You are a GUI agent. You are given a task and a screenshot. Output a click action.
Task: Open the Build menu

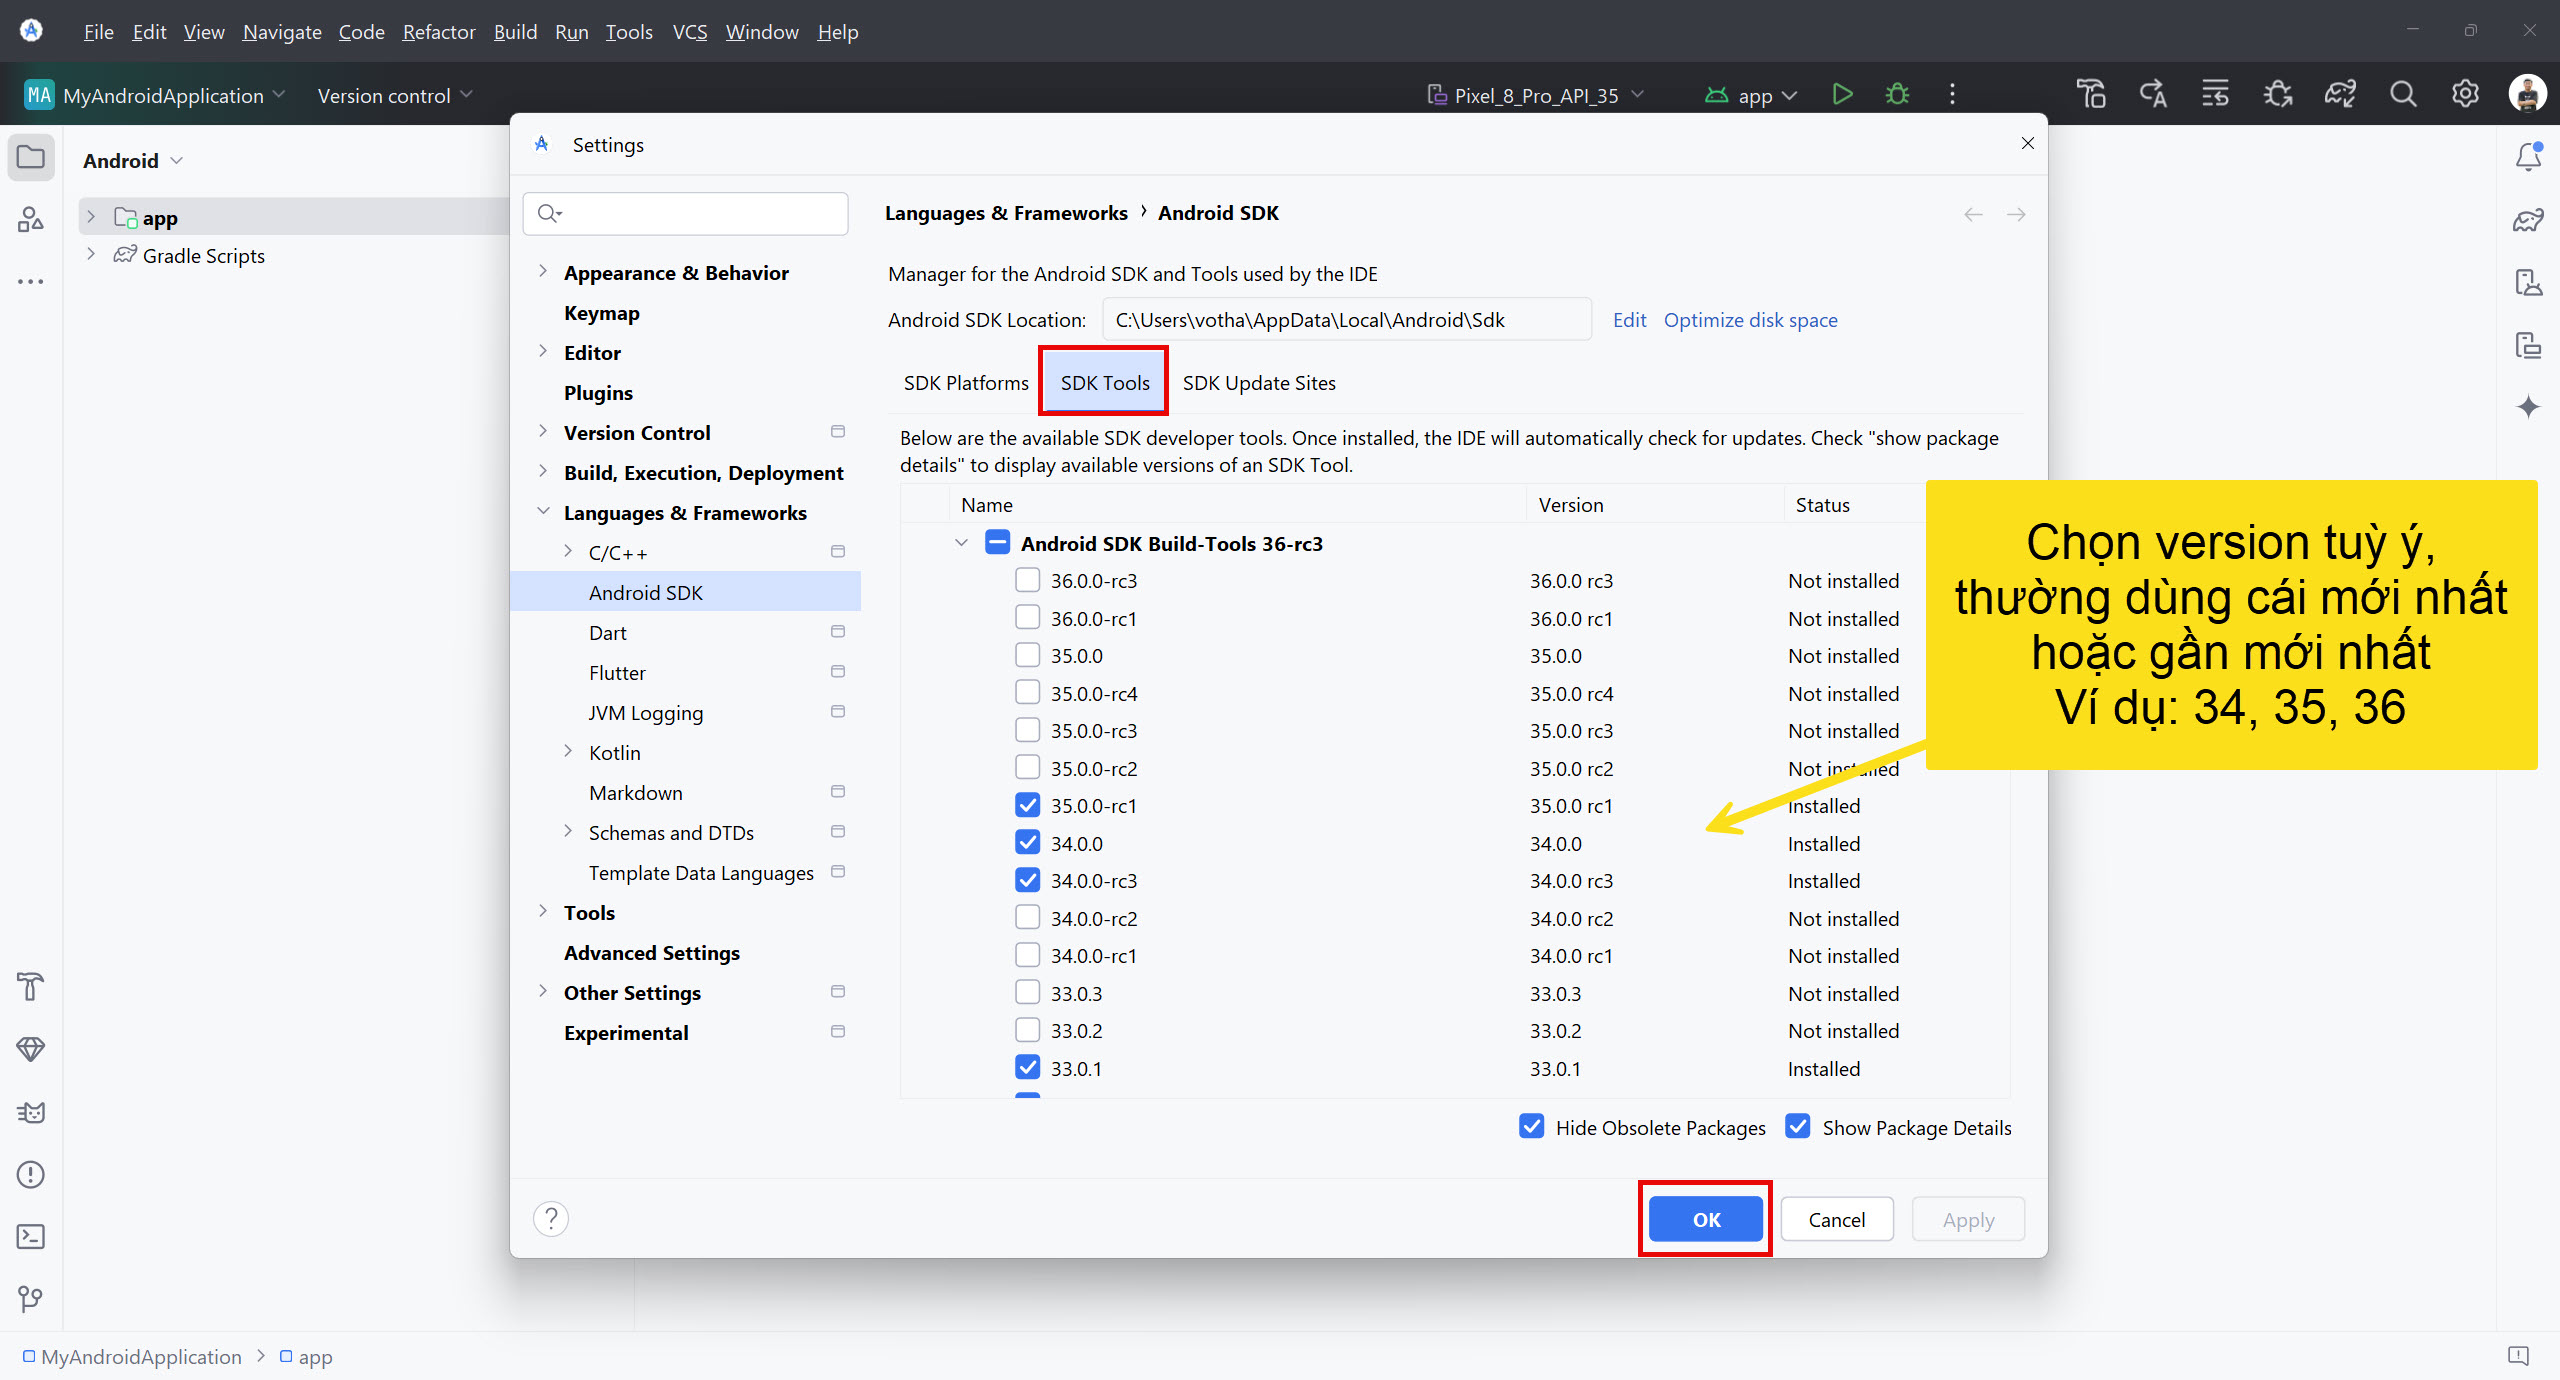pos(515,32)
